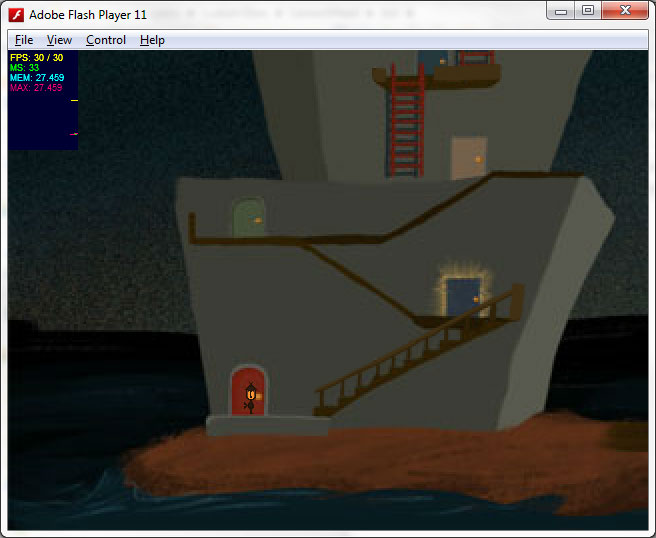Open the File menu
656x538 pixels.
pyautogui.click(x=24, y=40)
